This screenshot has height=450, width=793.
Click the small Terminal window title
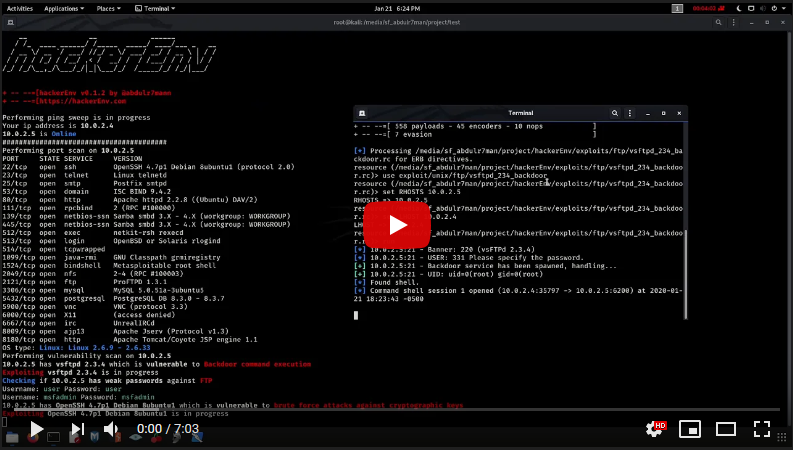point(520,113)
